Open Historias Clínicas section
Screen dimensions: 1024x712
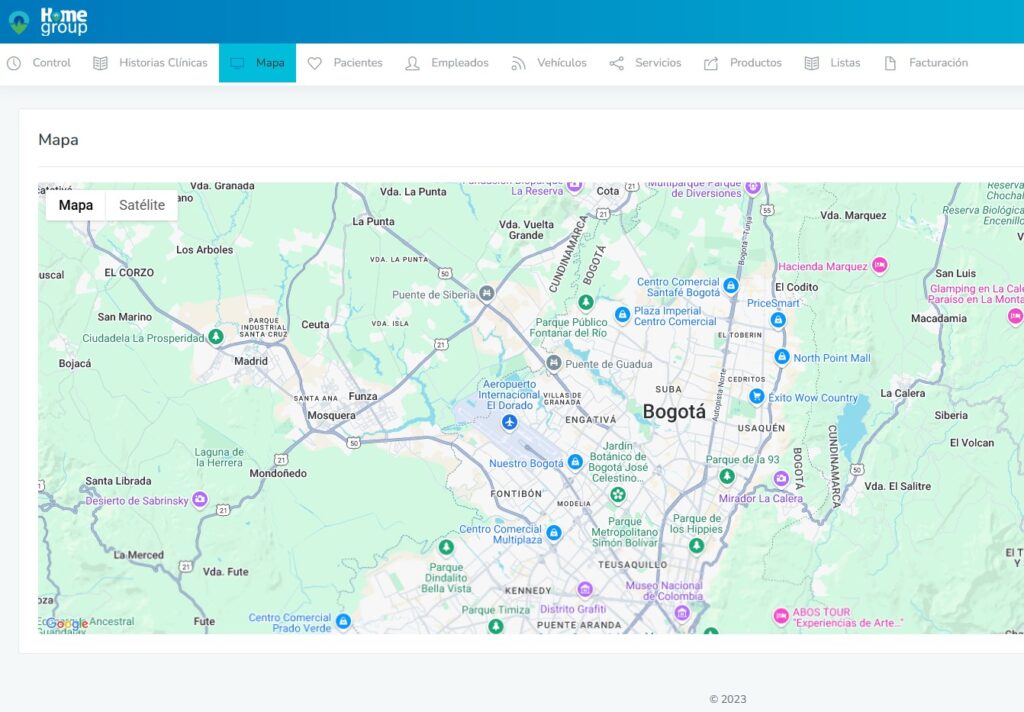pyautogui.click(x=150, y=63)
